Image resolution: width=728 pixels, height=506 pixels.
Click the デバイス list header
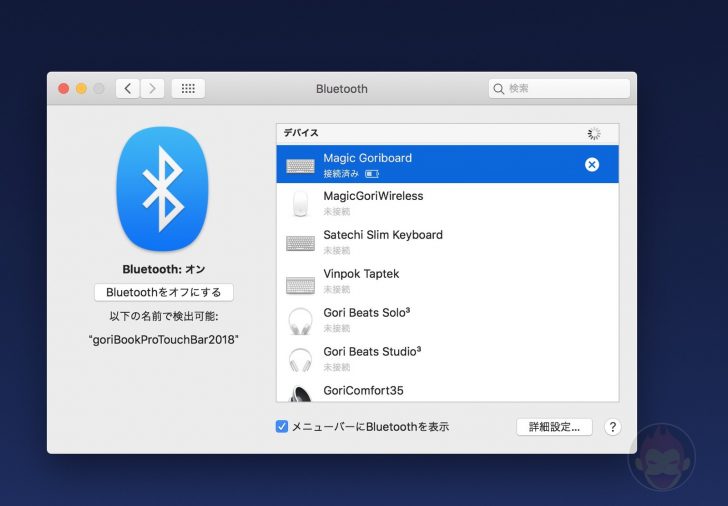point(301,133)
